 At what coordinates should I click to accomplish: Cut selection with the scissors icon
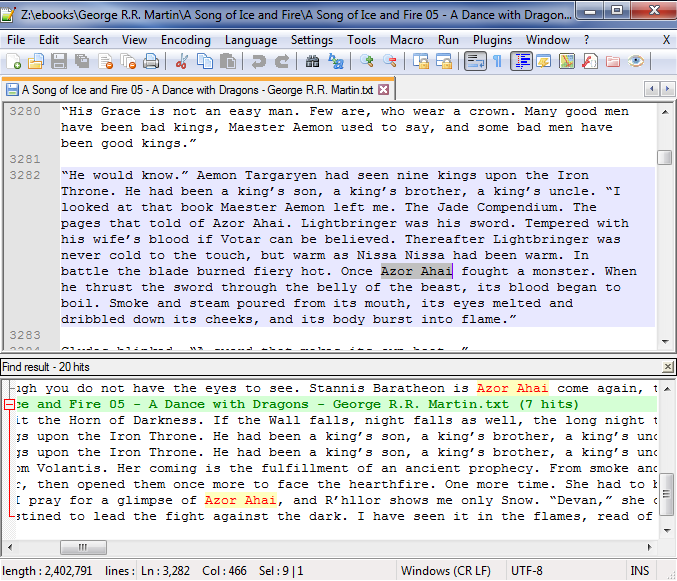[x=182, y=61]
